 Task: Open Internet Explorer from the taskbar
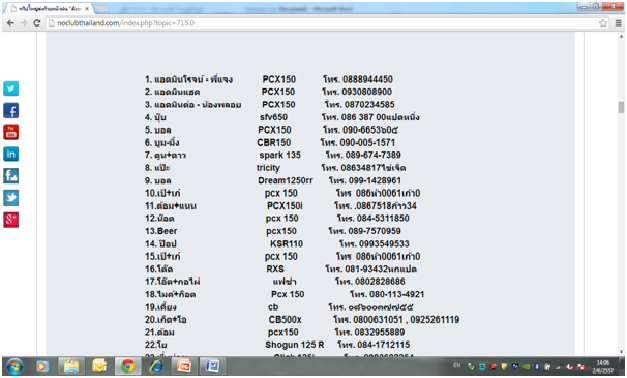156,366
